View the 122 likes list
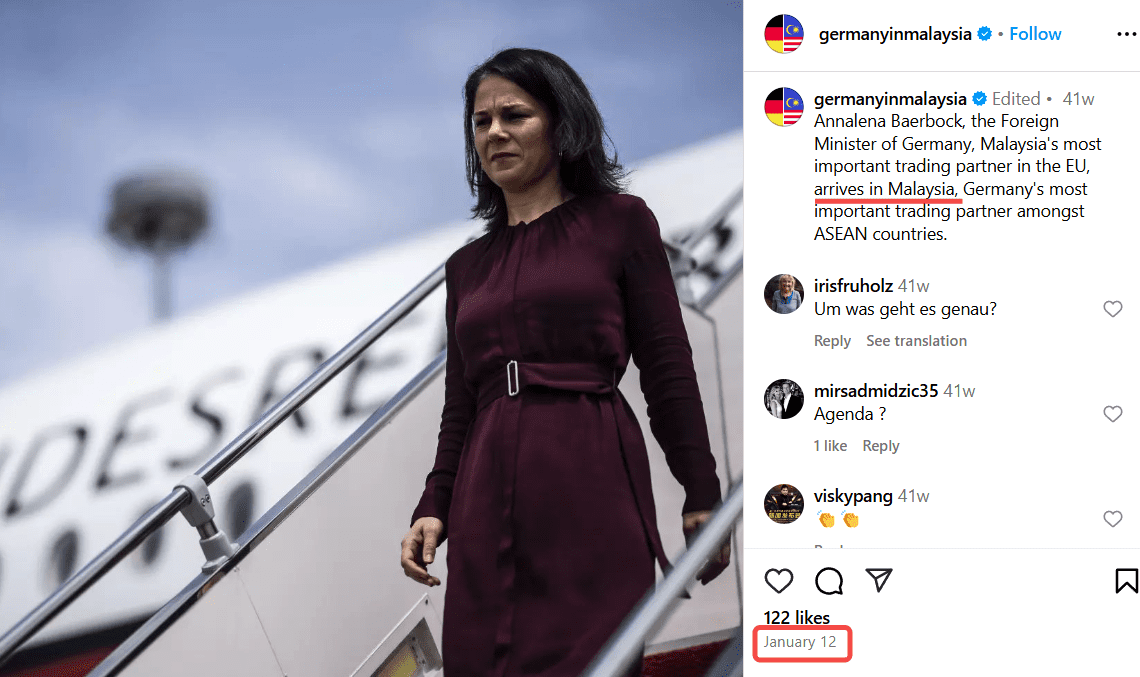 [796, 617]
